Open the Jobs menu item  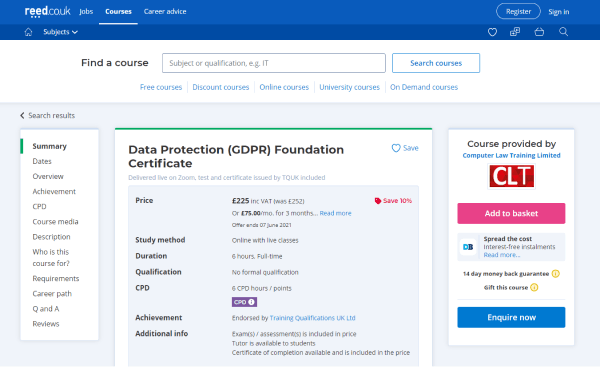(86, 11)
